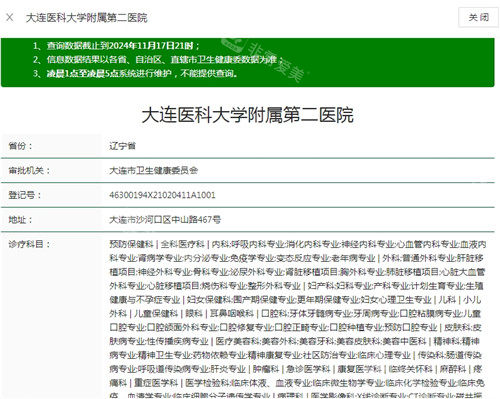Image resolution: width=500 pixels, height=399 pixels.
Task: Click 肿瘤科 in the department list
Action: 266,369
